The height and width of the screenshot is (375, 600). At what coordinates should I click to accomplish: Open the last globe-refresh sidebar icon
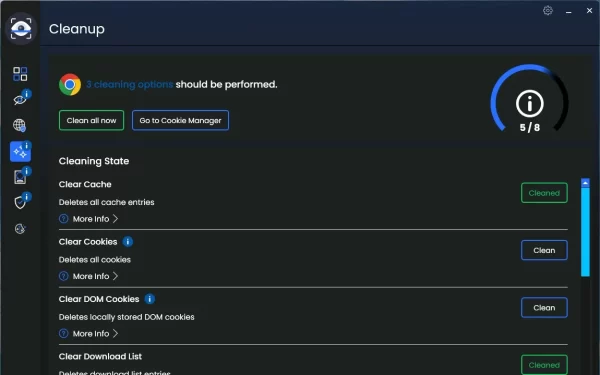pyautogui.click(x=20, y=229)
